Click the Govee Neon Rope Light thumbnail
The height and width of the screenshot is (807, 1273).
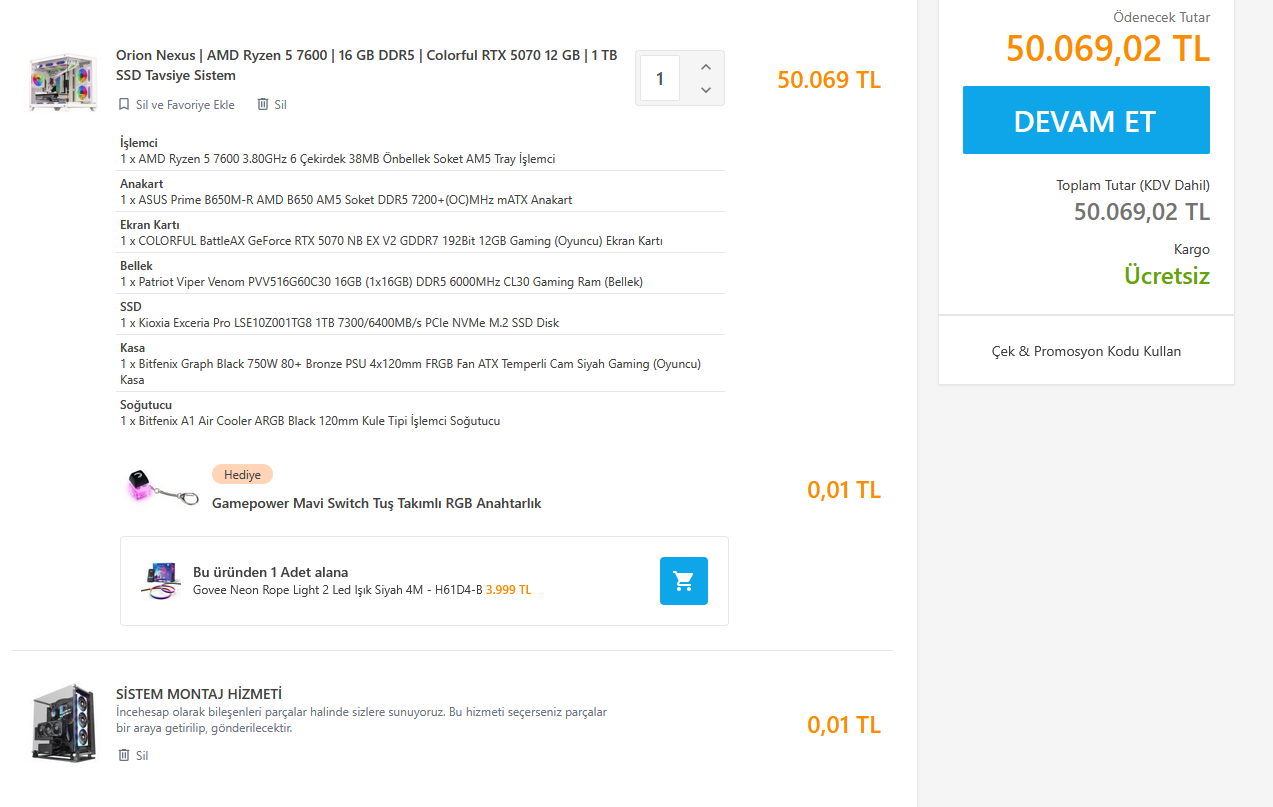(160, 580)
